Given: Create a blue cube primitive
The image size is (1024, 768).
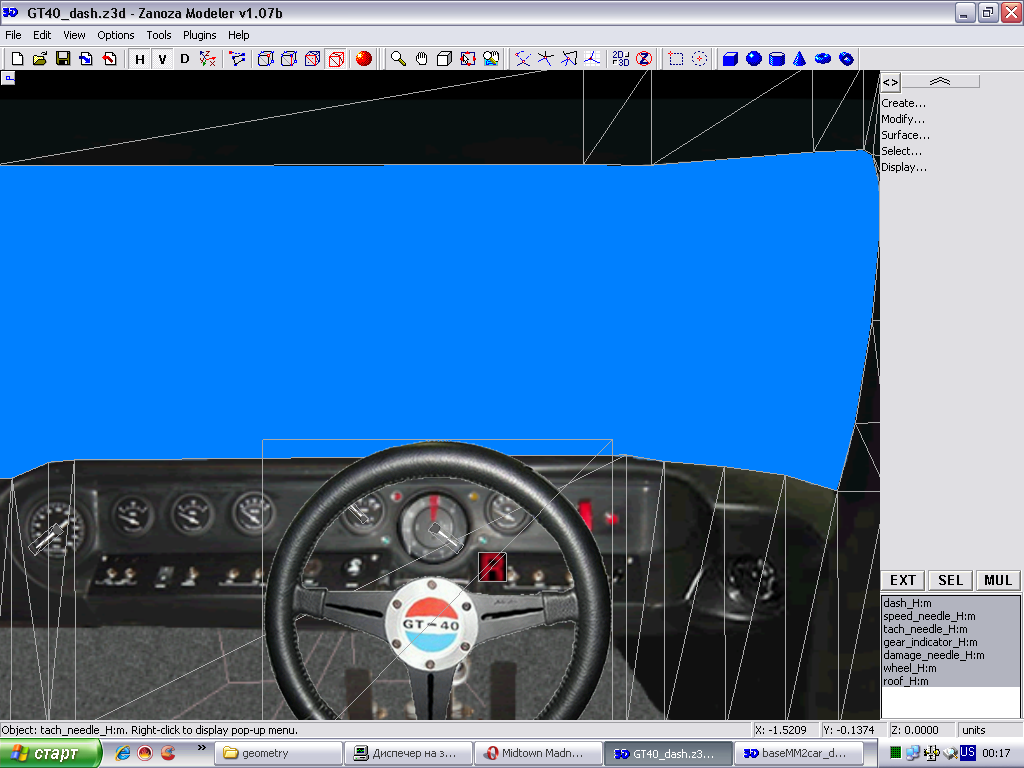Looking at the screenshot, I should (x=730, y=59).
